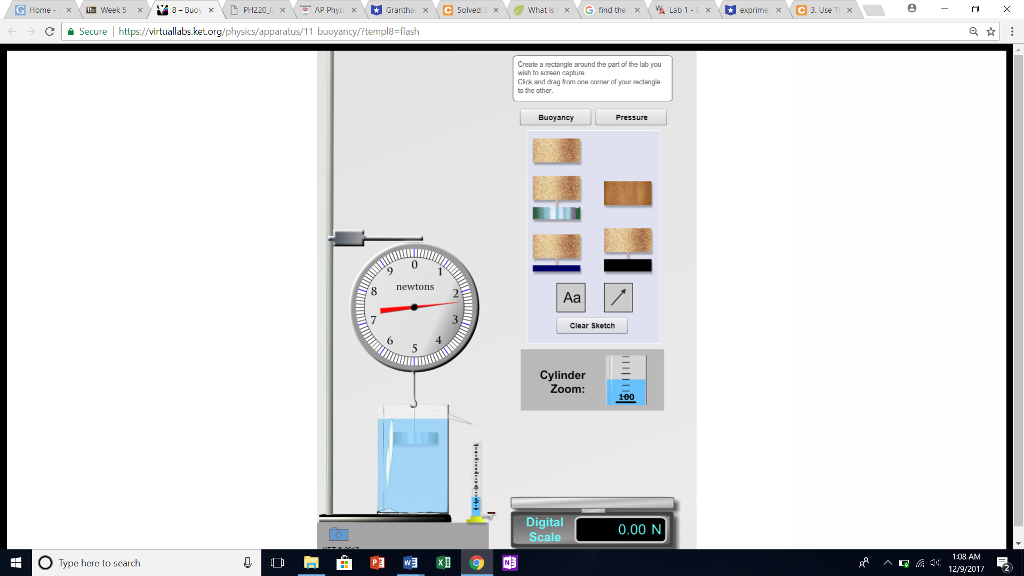Click the camera screen capture icon
Screen dimensions: 1024x576
click(x=338, y=534)
